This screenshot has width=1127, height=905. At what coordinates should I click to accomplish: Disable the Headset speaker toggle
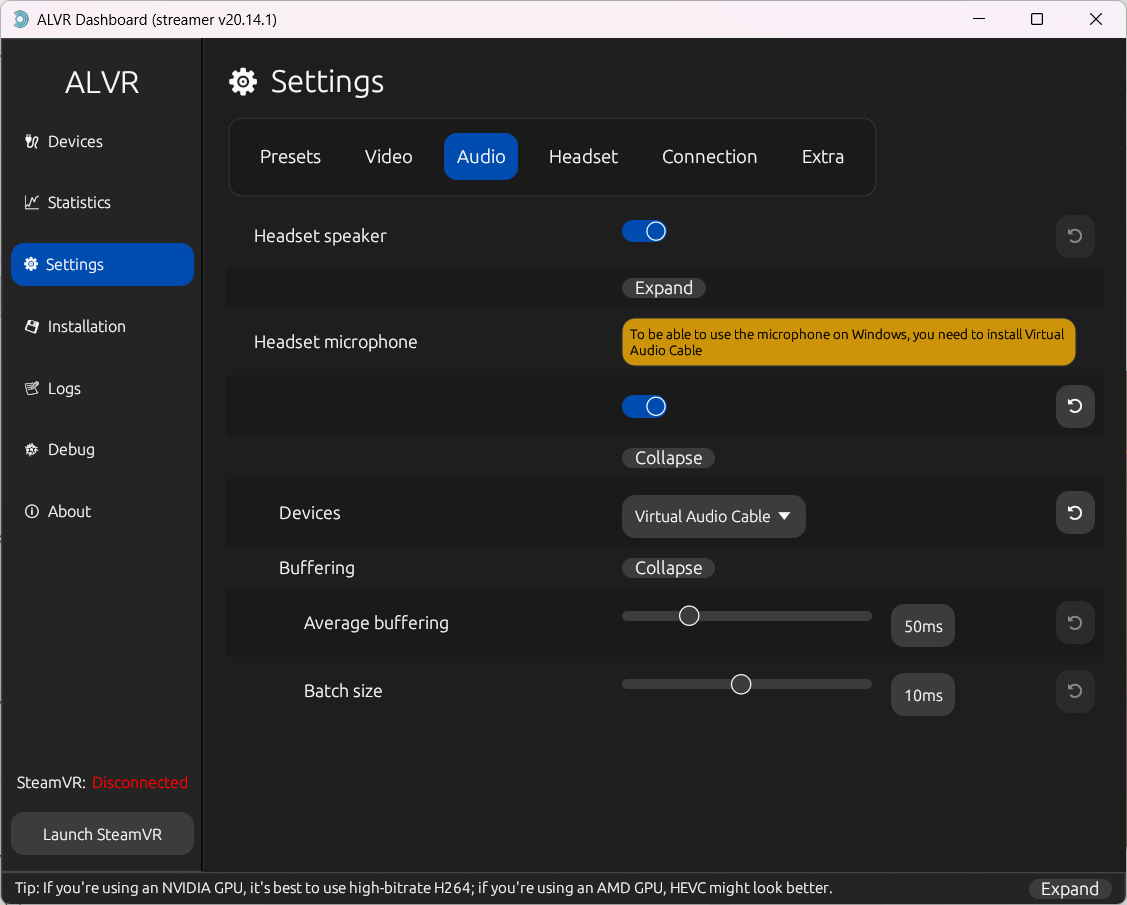tap(644, 232)
